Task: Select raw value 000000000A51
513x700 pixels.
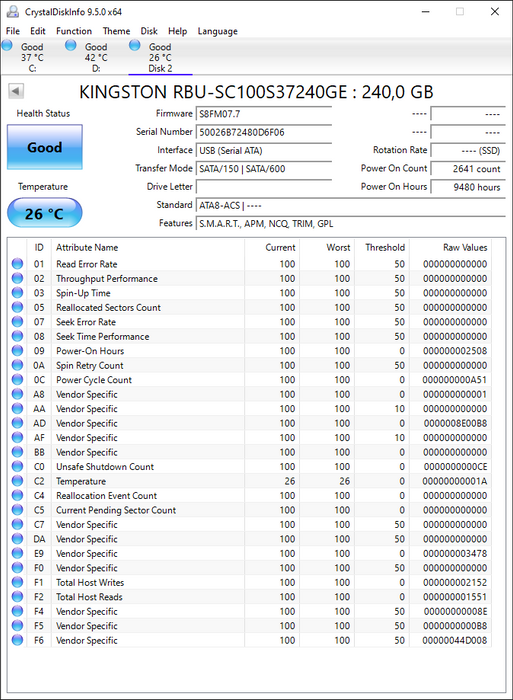Action: click(455, 380)
